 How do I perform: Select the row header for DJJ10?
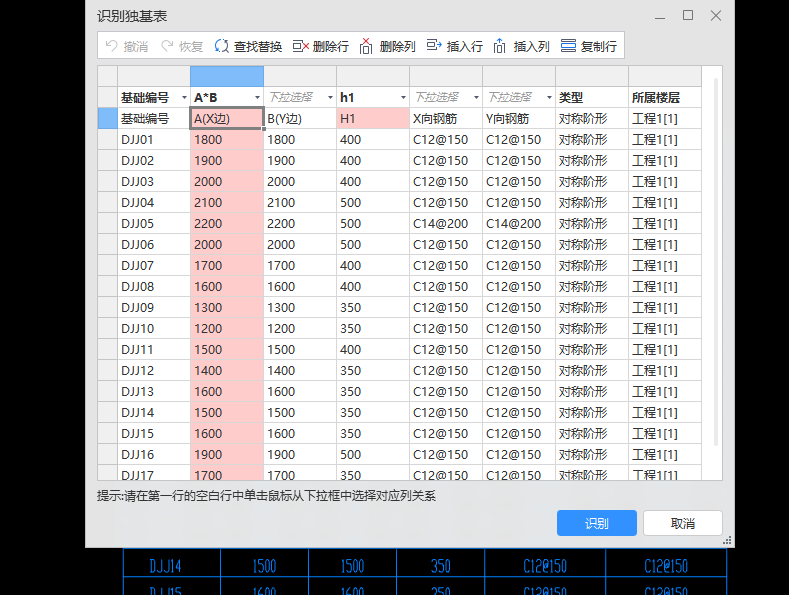click(x=108, y=328)
